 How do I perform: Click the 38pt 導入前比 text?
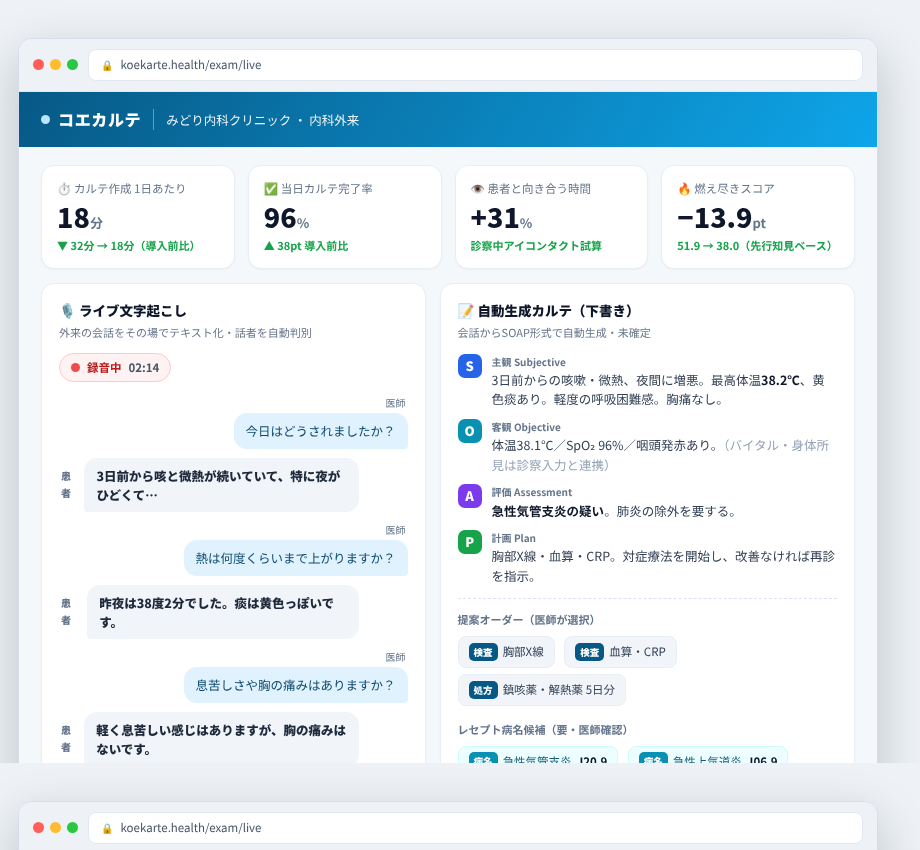[306, 246]
